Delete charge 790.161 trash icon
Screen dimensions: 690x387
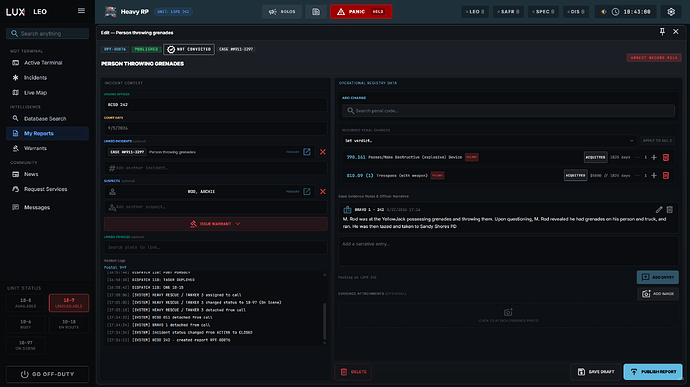[666, 157]
